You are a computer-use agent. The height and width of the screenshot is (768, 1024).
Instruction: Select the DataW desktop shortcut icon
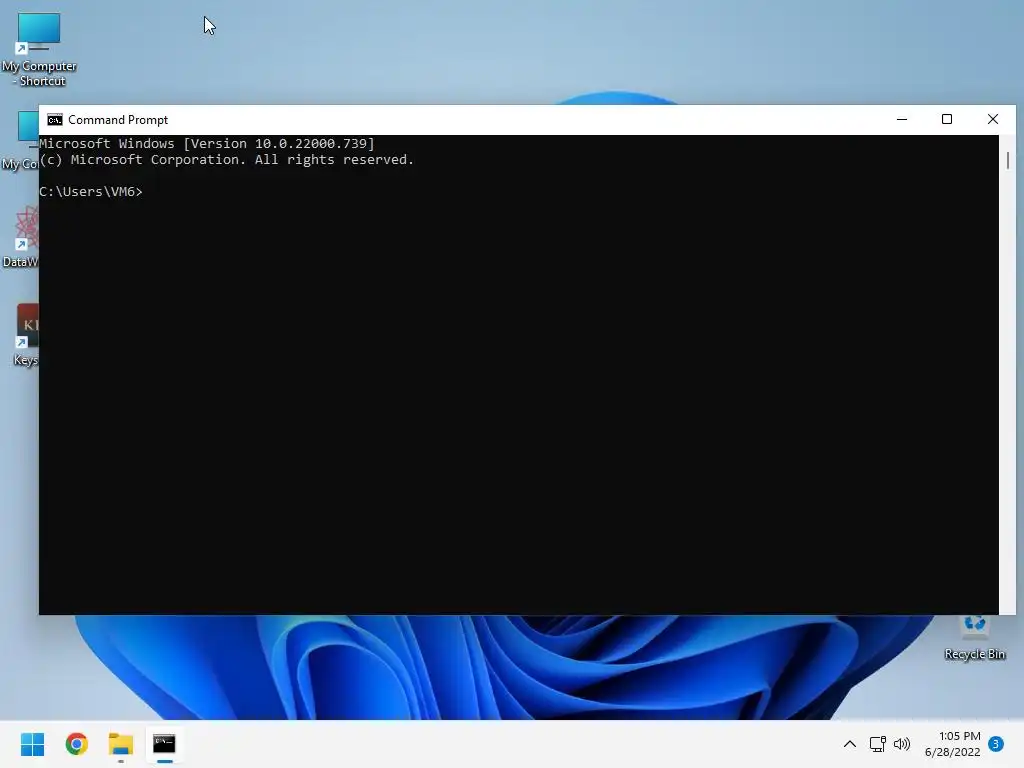[x=20, y=237]
